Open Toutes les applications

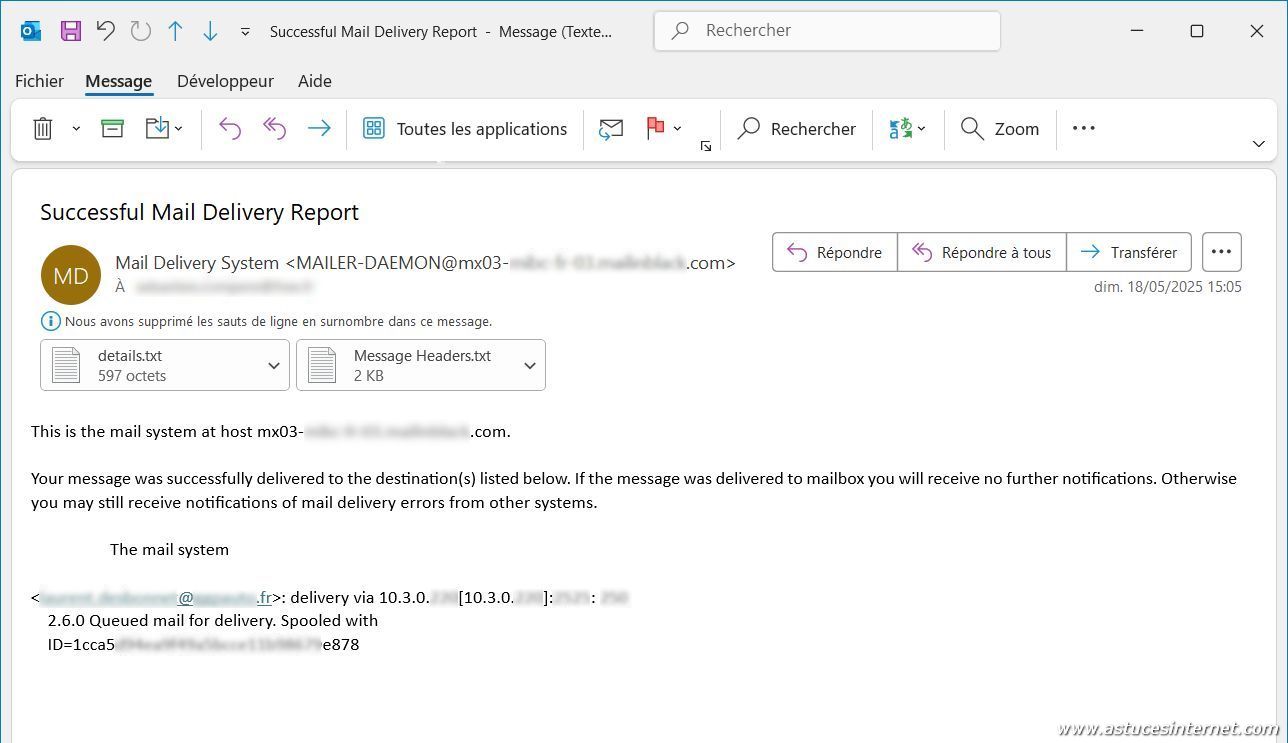(x=465, y=128)
